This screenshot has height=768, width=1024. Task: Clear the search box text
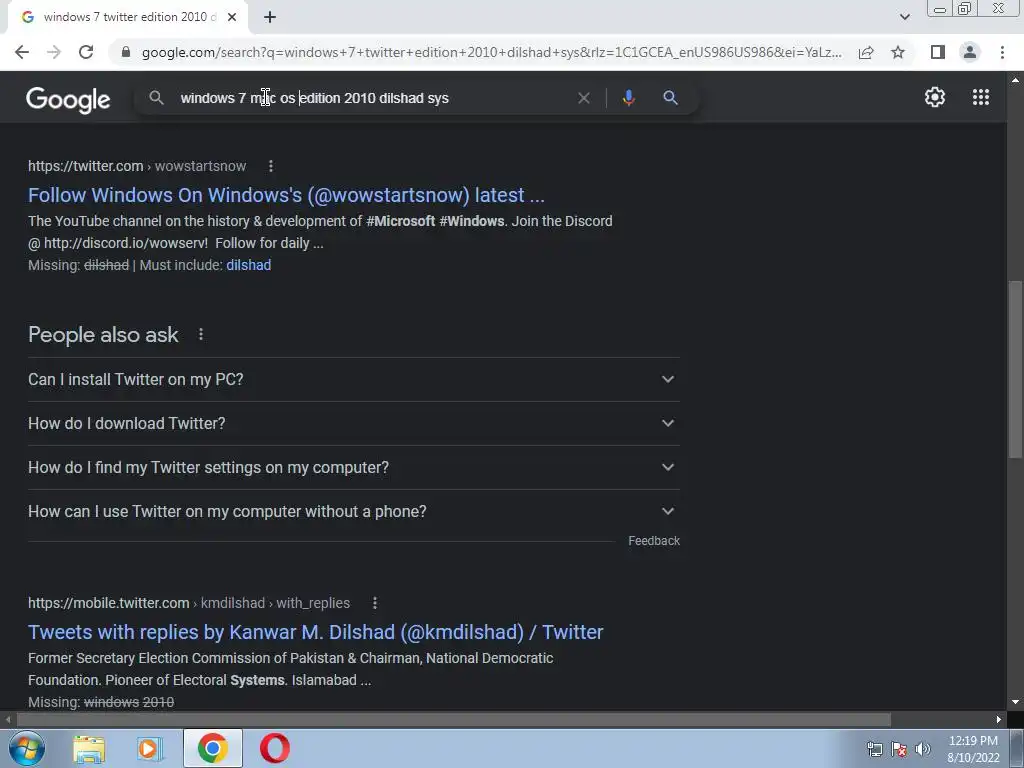584,98
